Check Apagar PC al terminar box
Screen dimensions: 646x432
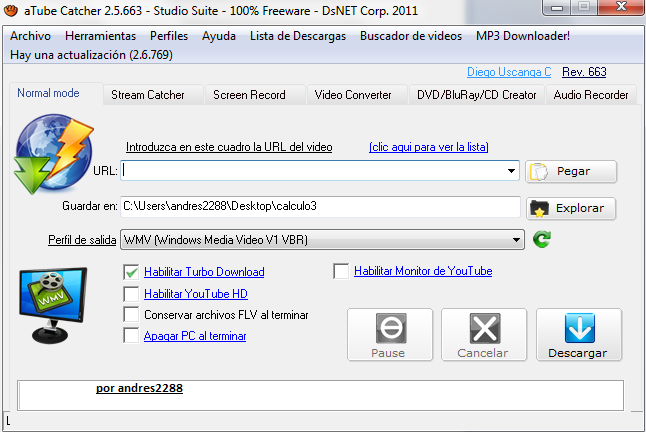tap(131, 336)
